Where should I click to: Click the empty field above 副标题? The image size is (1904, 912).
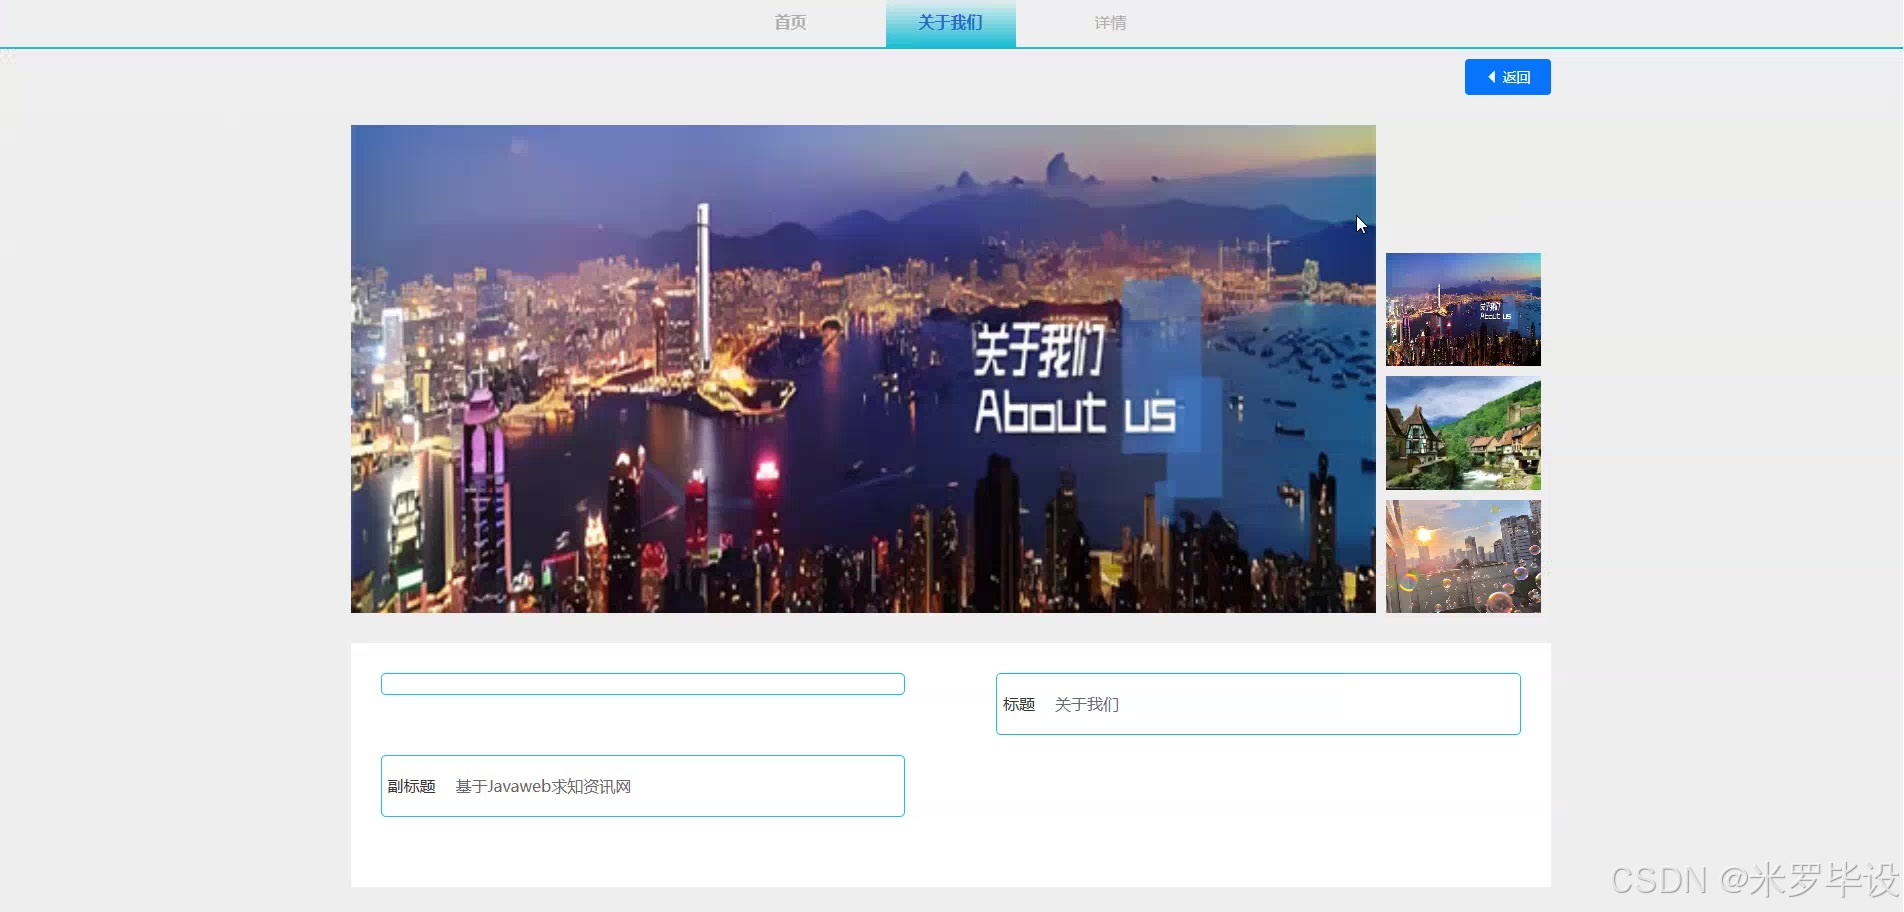tap(643, 684)
